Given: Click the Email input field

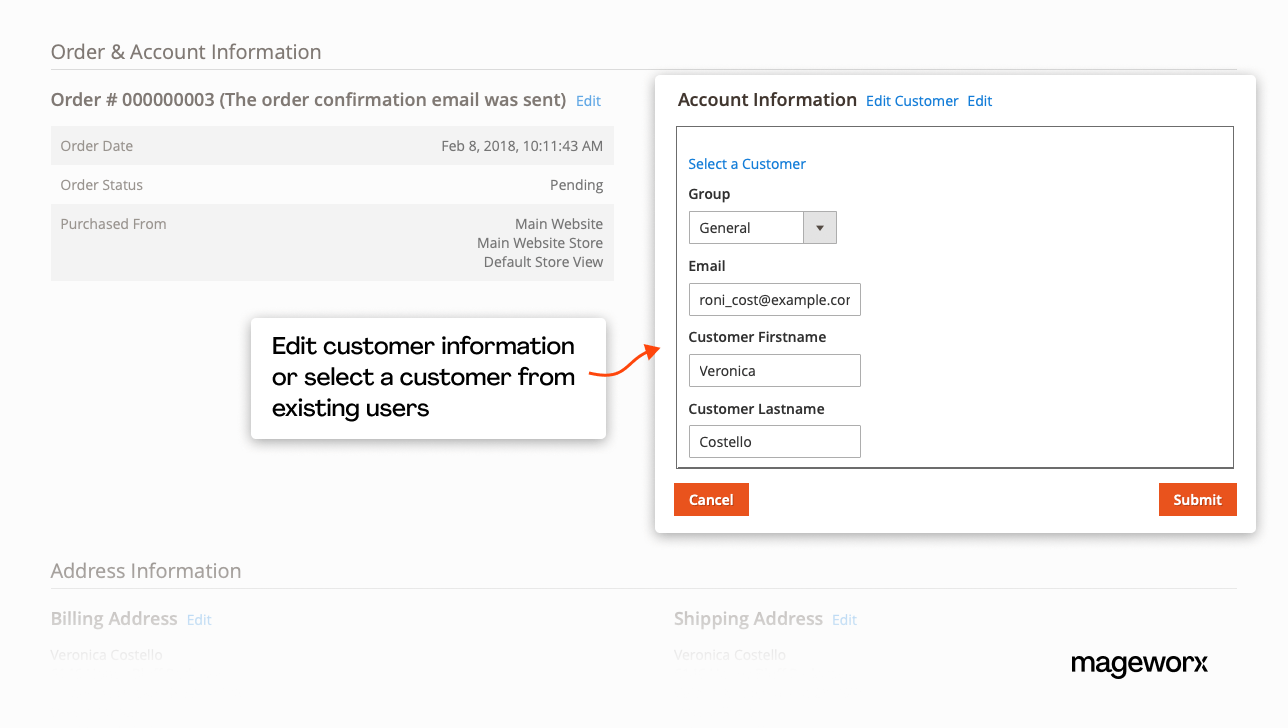Looking at the screenshot, I should tap(774, 299).
